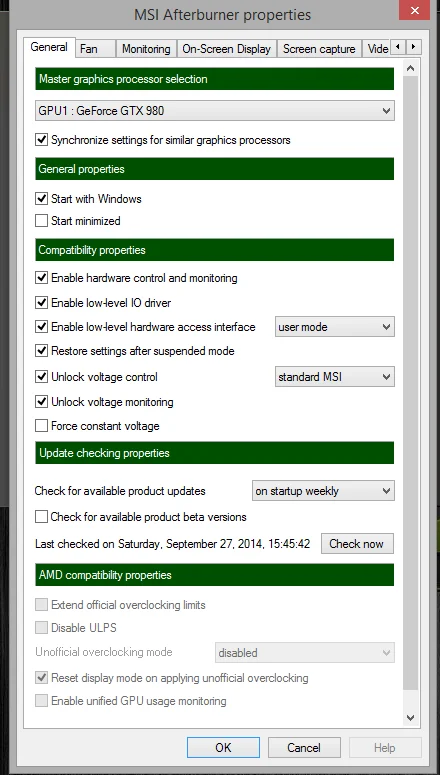Enable Force constant voltage
This screenshot has height=775, width=440.
[42, 426]
